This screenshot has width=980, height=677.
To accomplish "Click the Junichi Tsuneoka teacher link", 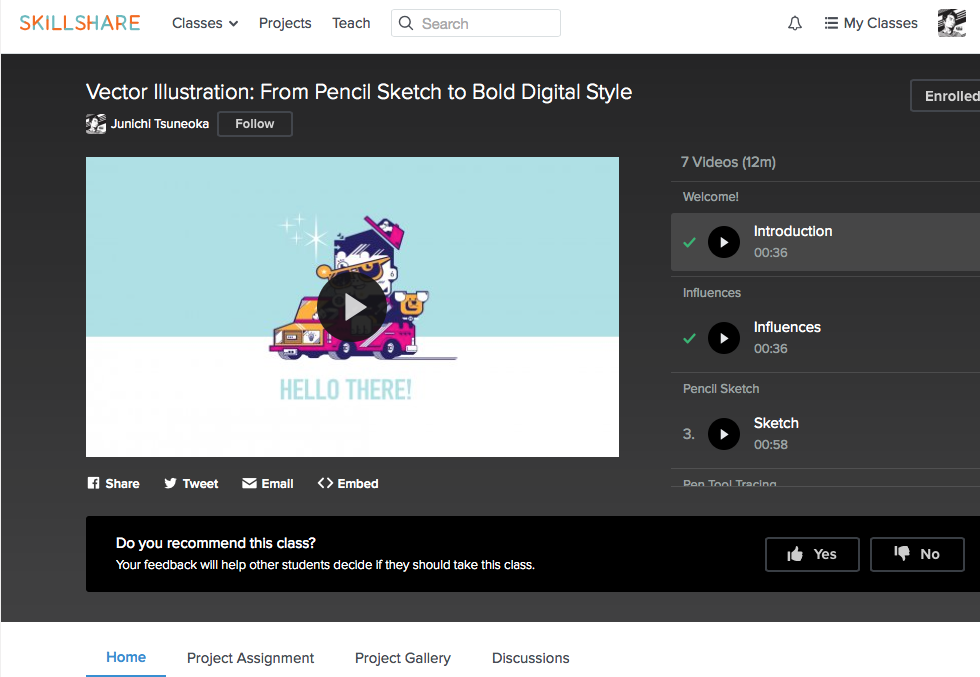I will point(160,124).
